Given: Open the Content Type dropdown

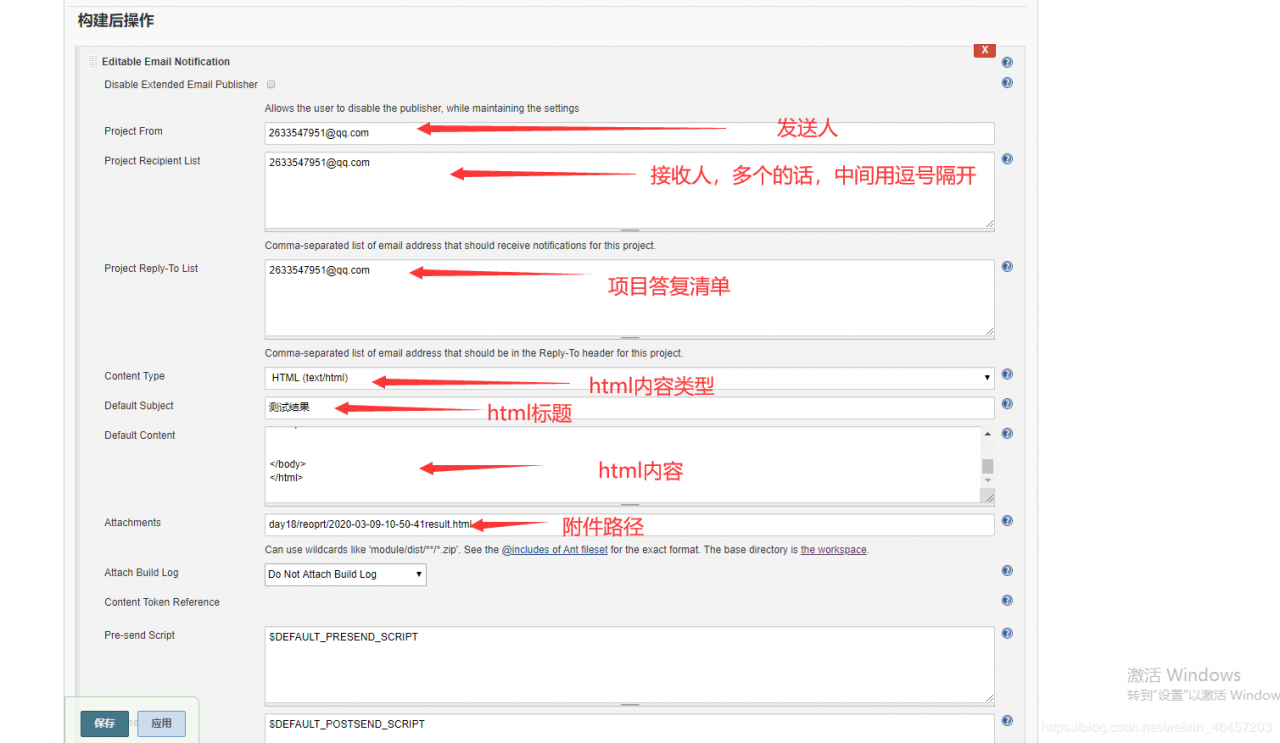Looking at the screenshot, I should 629,378.
